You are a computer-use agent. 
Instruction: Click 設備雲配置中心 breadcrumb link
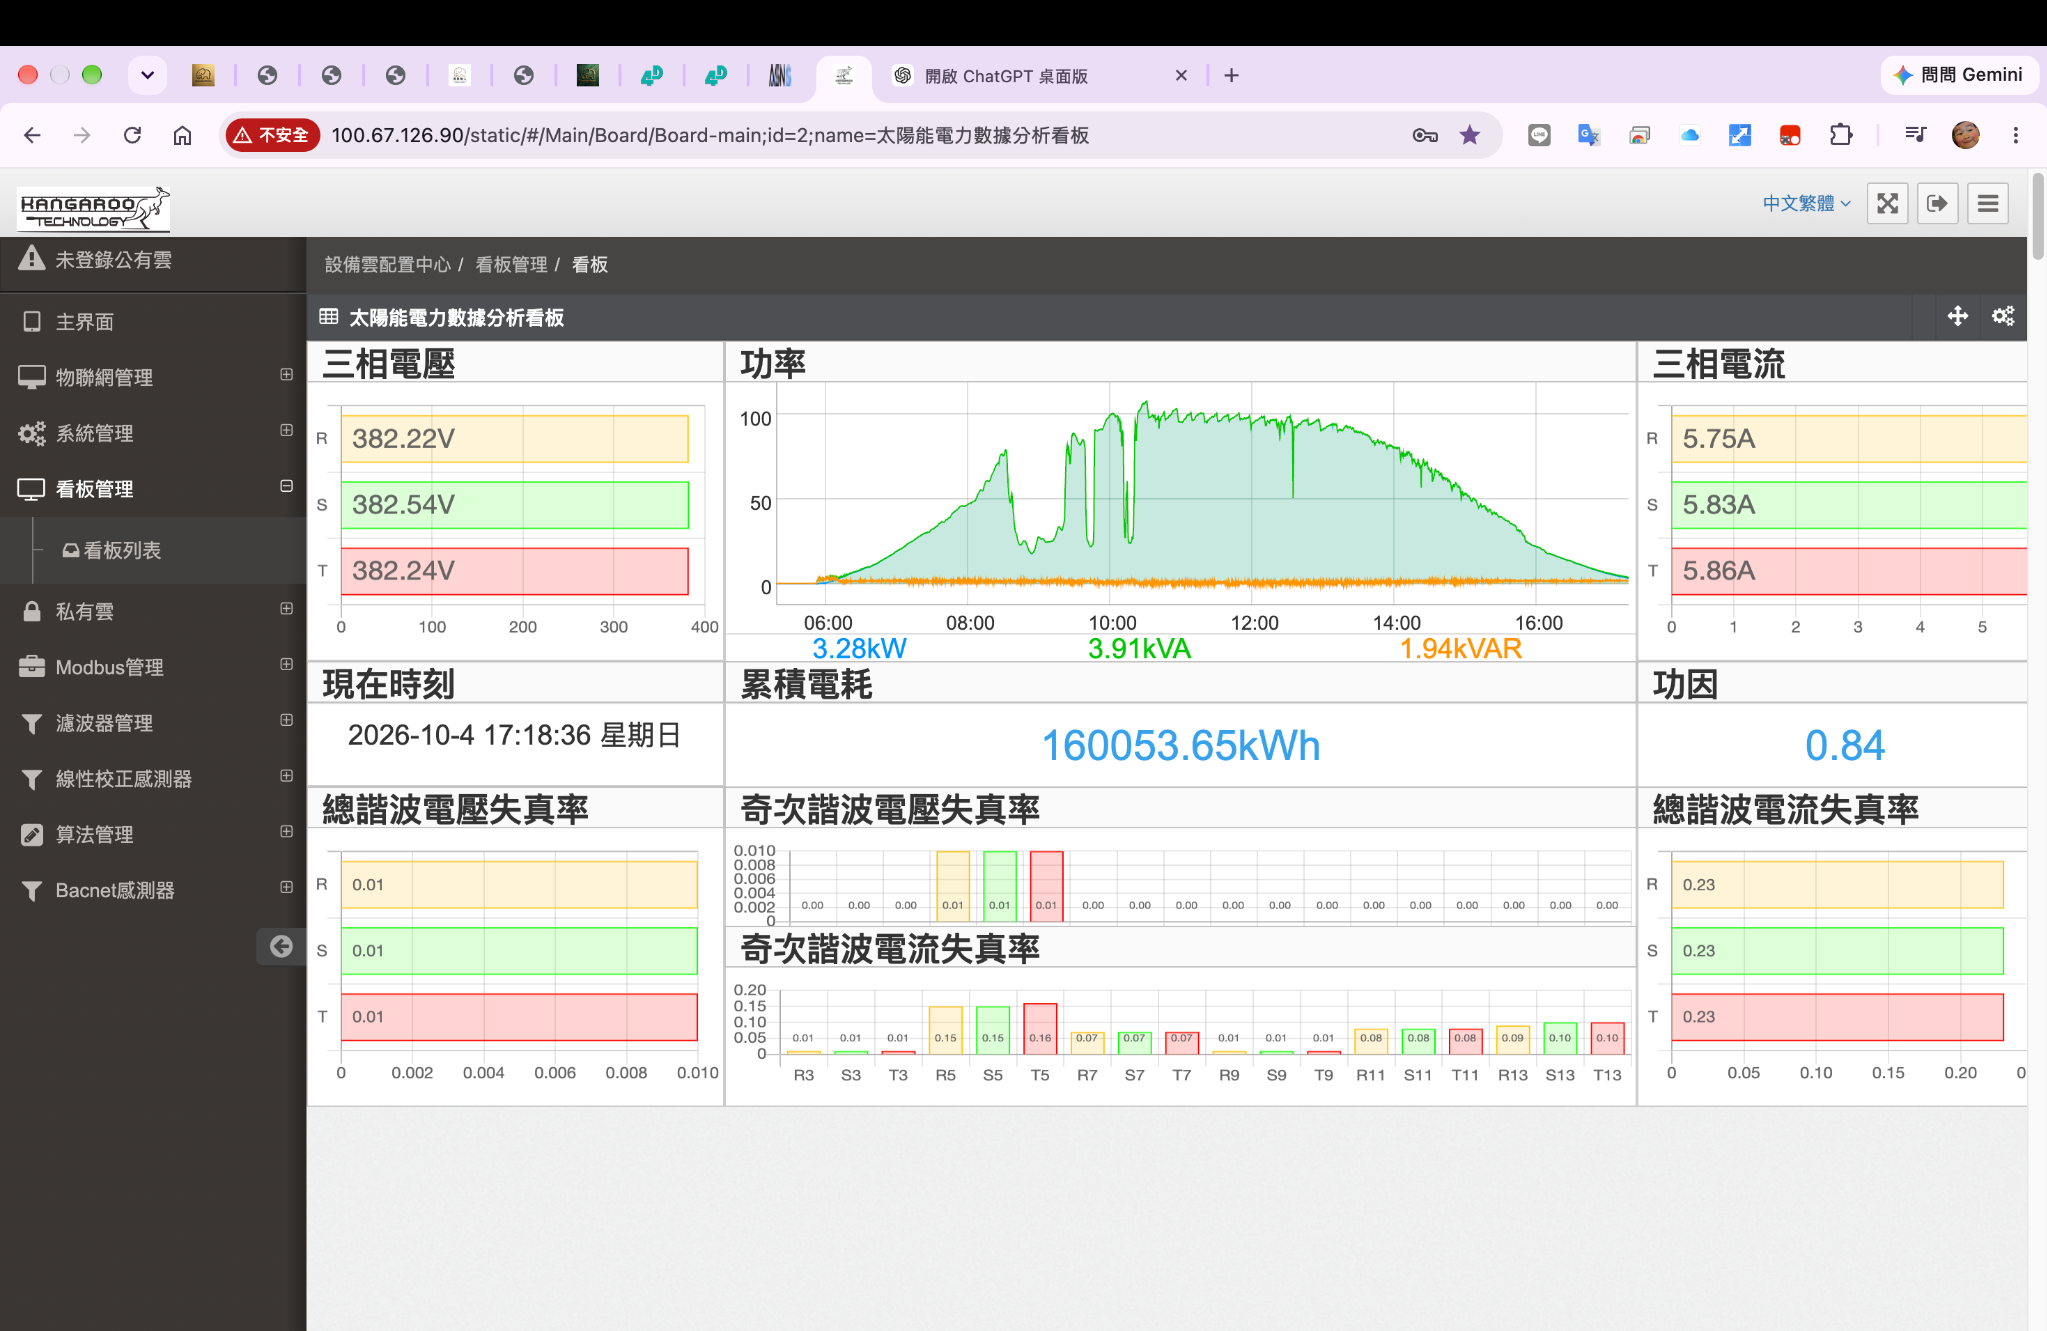388,264
